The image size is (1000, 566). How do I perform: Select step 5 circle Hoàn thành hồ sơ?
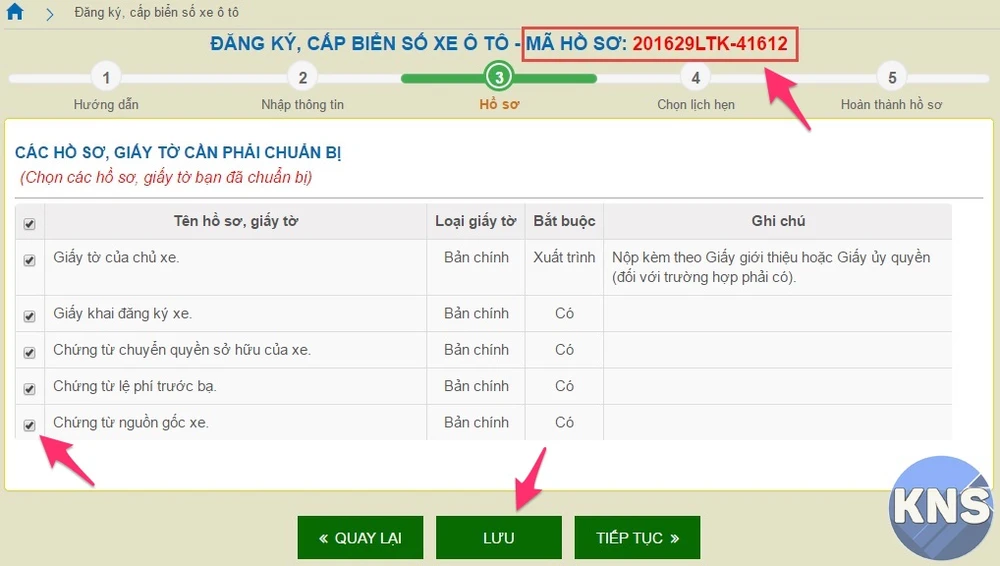coord(892,78)
